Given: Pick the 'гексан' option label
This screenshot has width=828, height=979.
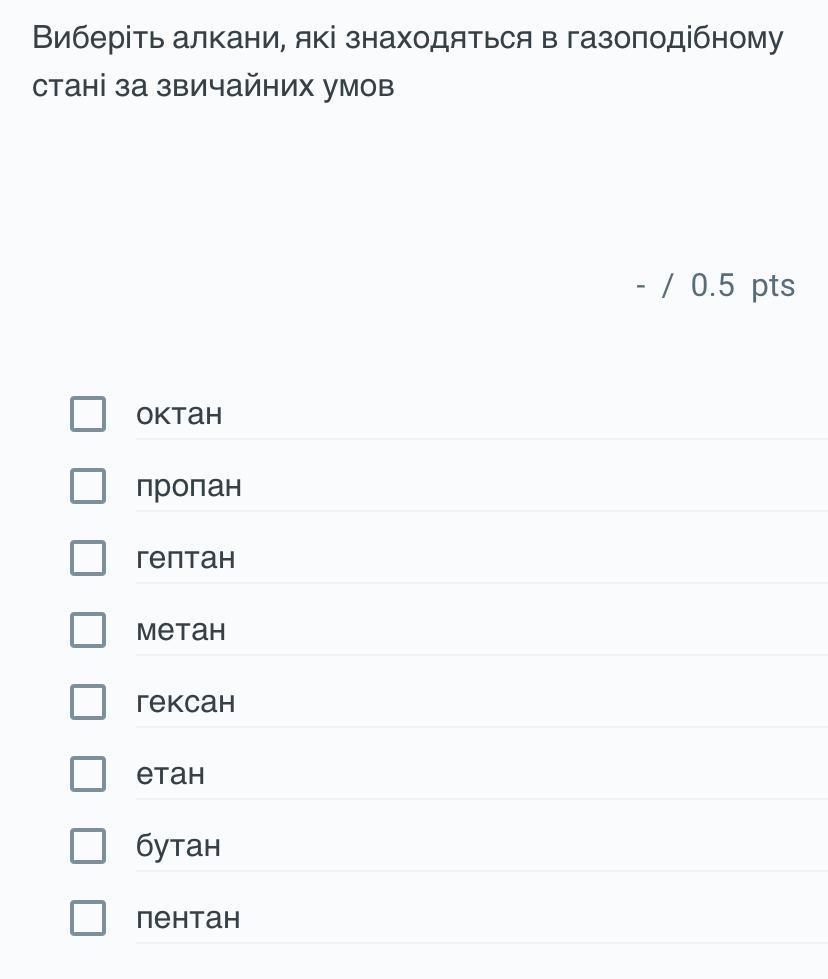Looking at the screenshot, I should coord(186,702).
